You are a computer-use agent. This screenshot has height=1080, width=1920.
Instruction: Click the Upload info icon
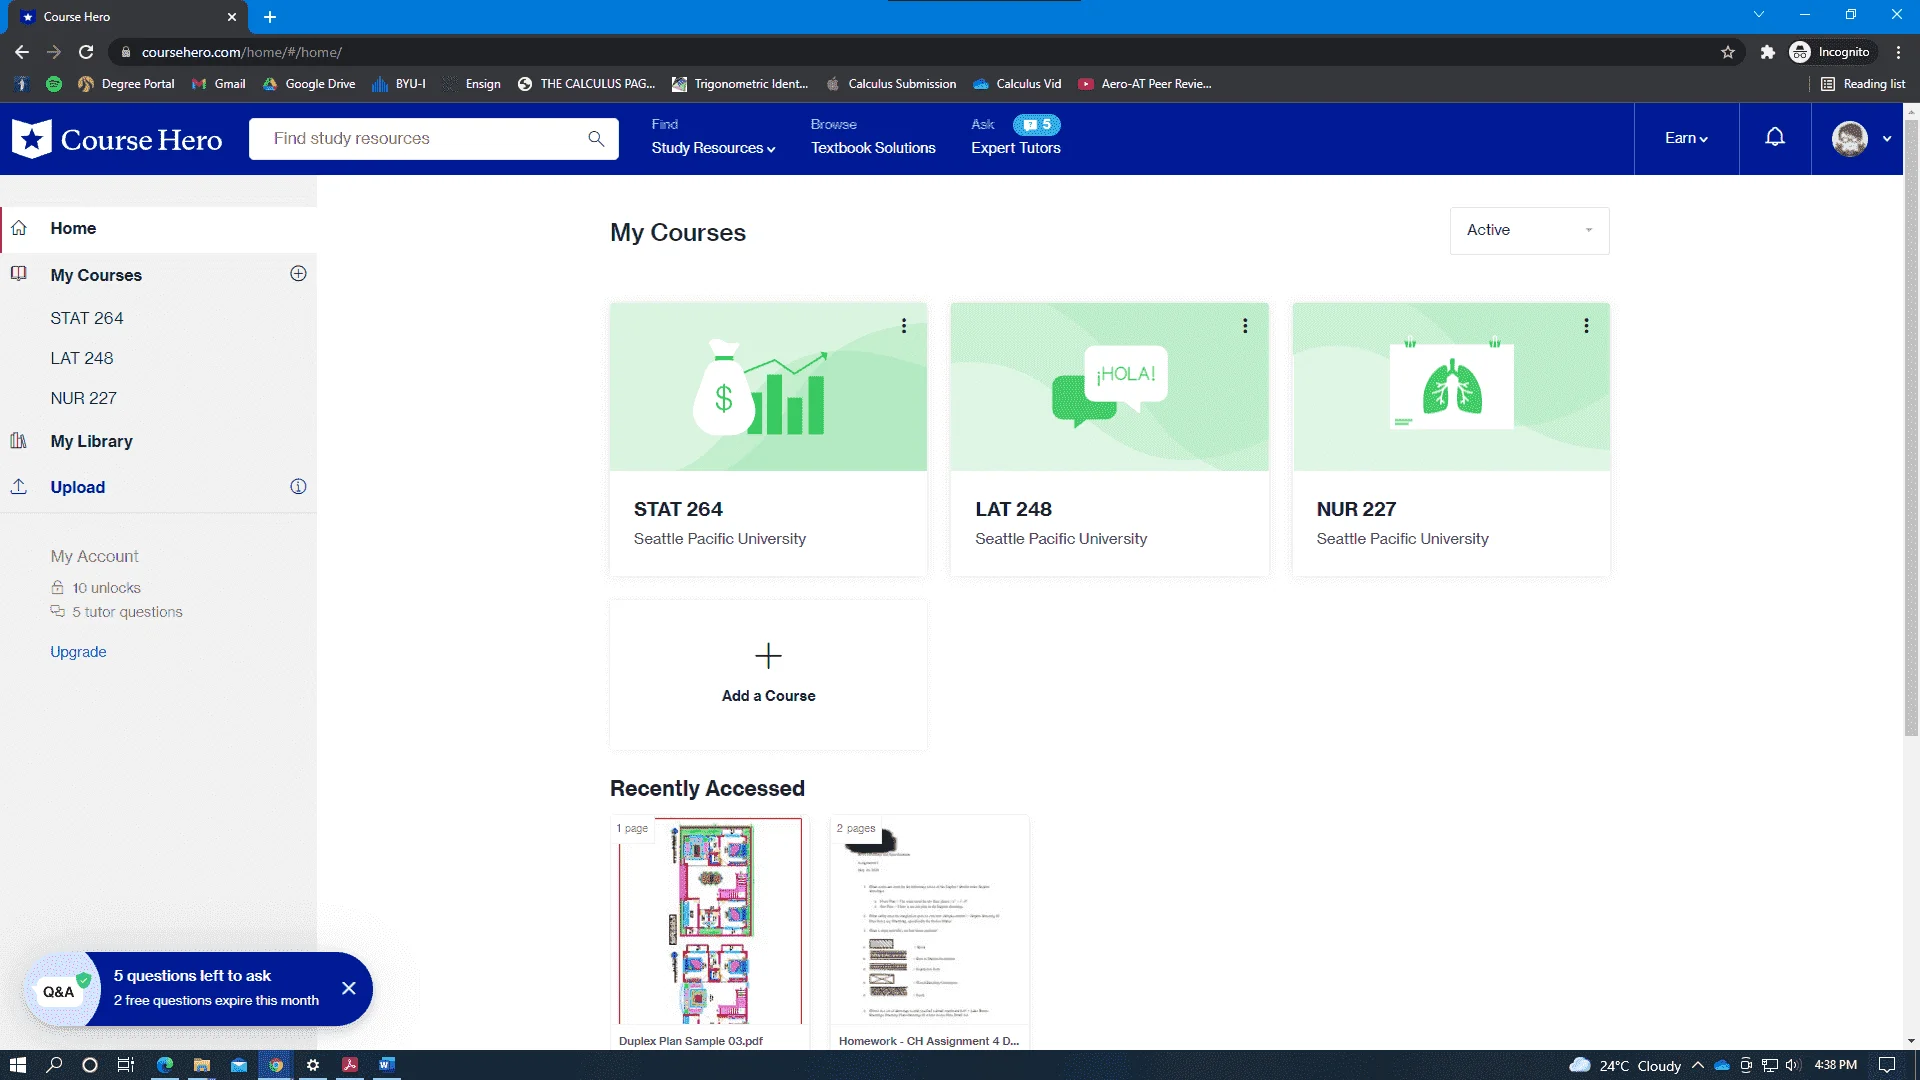point(298,487)
